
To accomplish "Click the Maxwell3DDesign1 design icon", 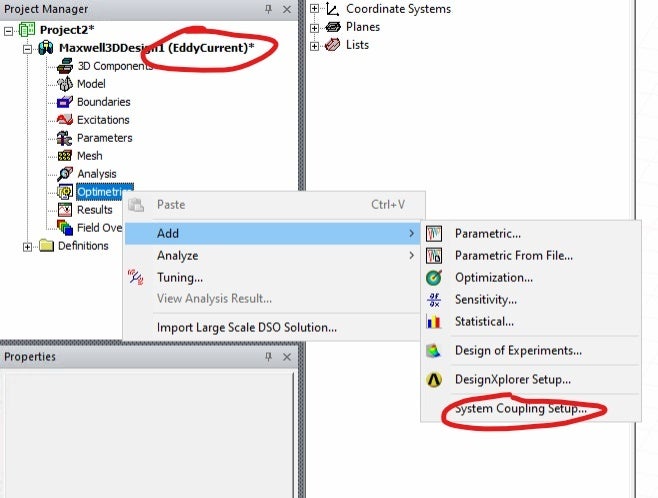I will (46, 48).
